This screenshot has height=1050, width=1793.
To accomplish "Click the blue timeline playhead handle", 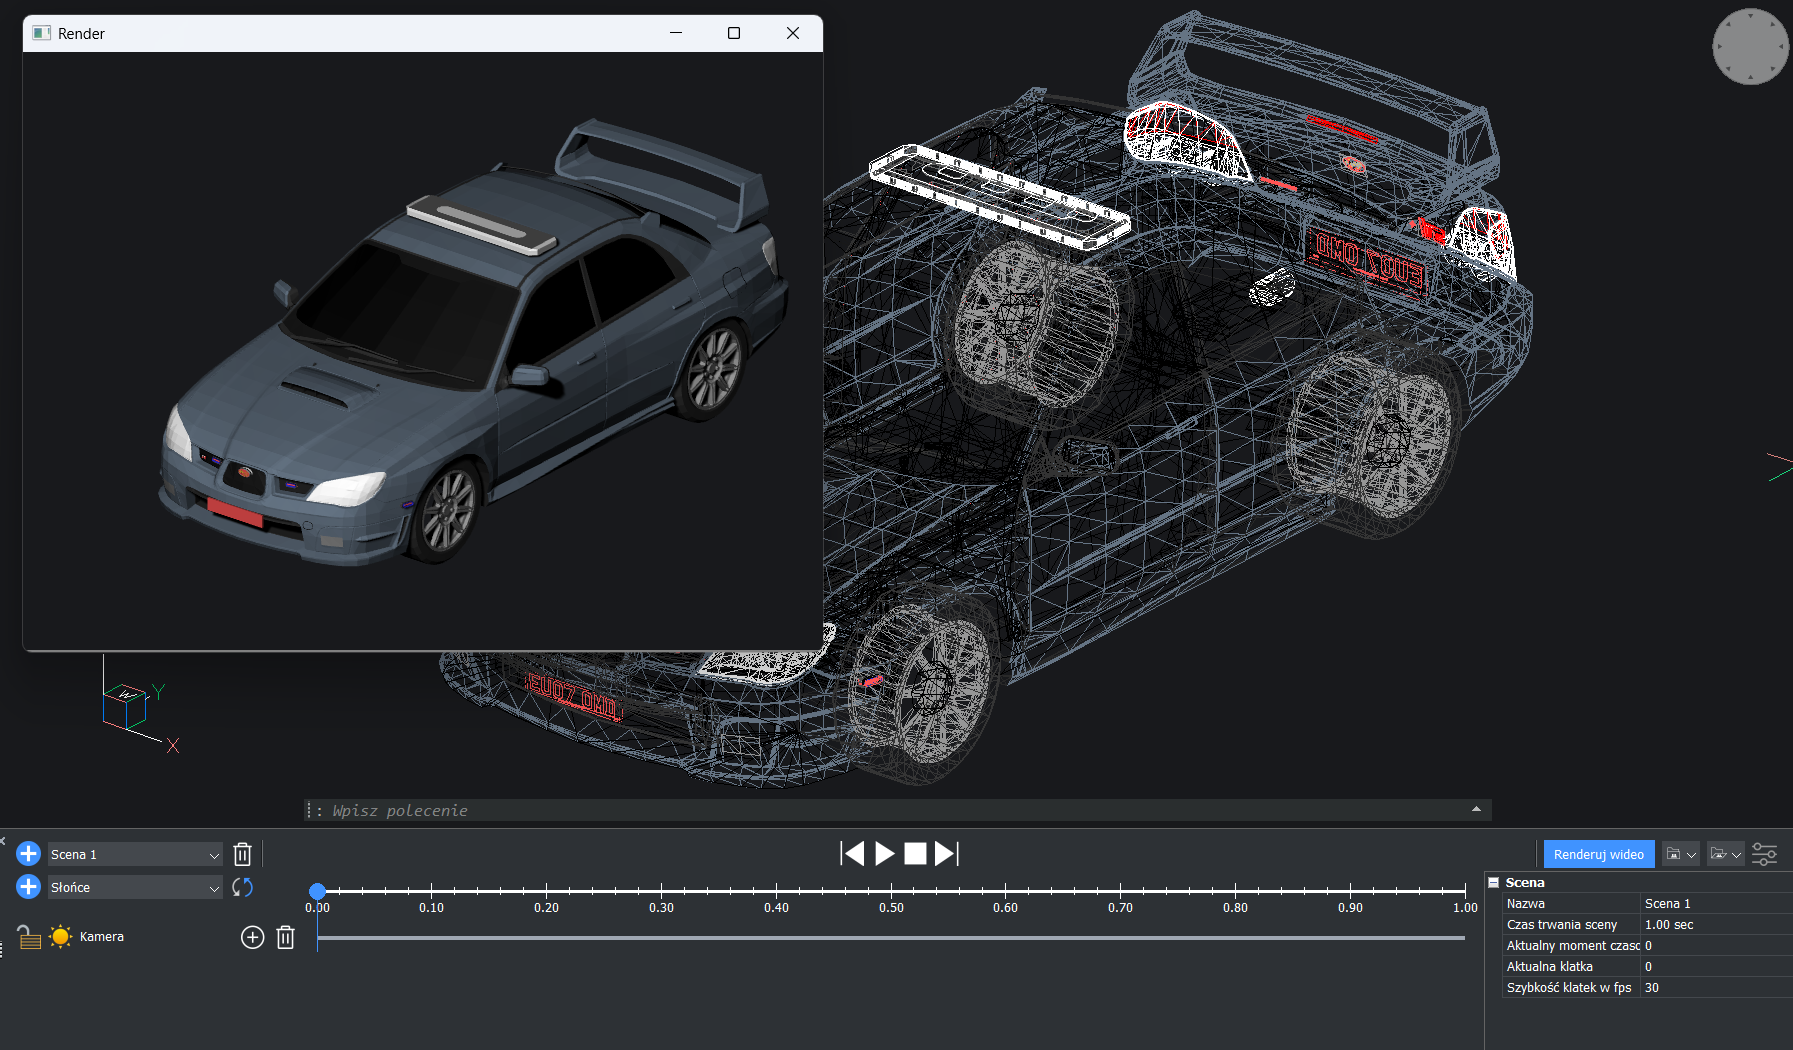I will [x=317, y=891].
